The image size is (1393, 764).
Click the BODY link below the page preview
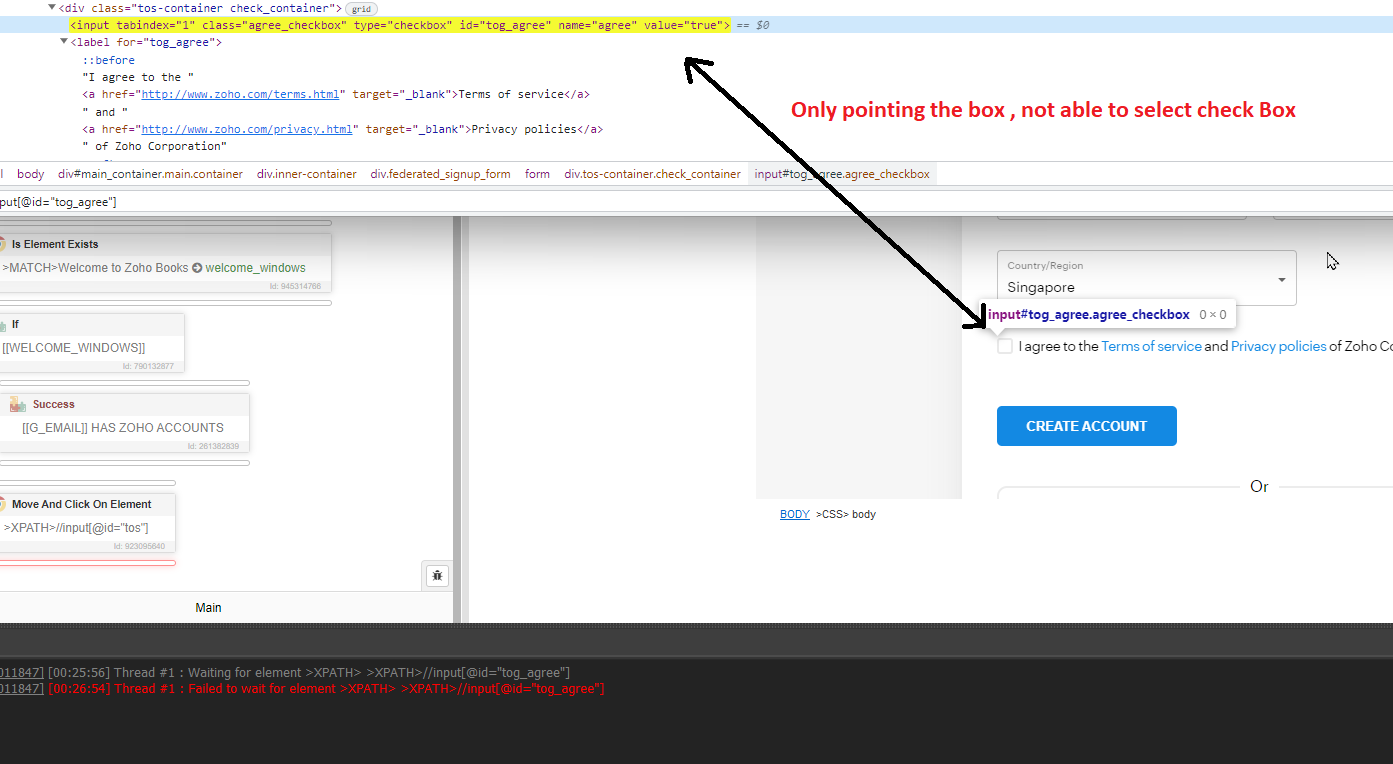(x=794, y=513)
